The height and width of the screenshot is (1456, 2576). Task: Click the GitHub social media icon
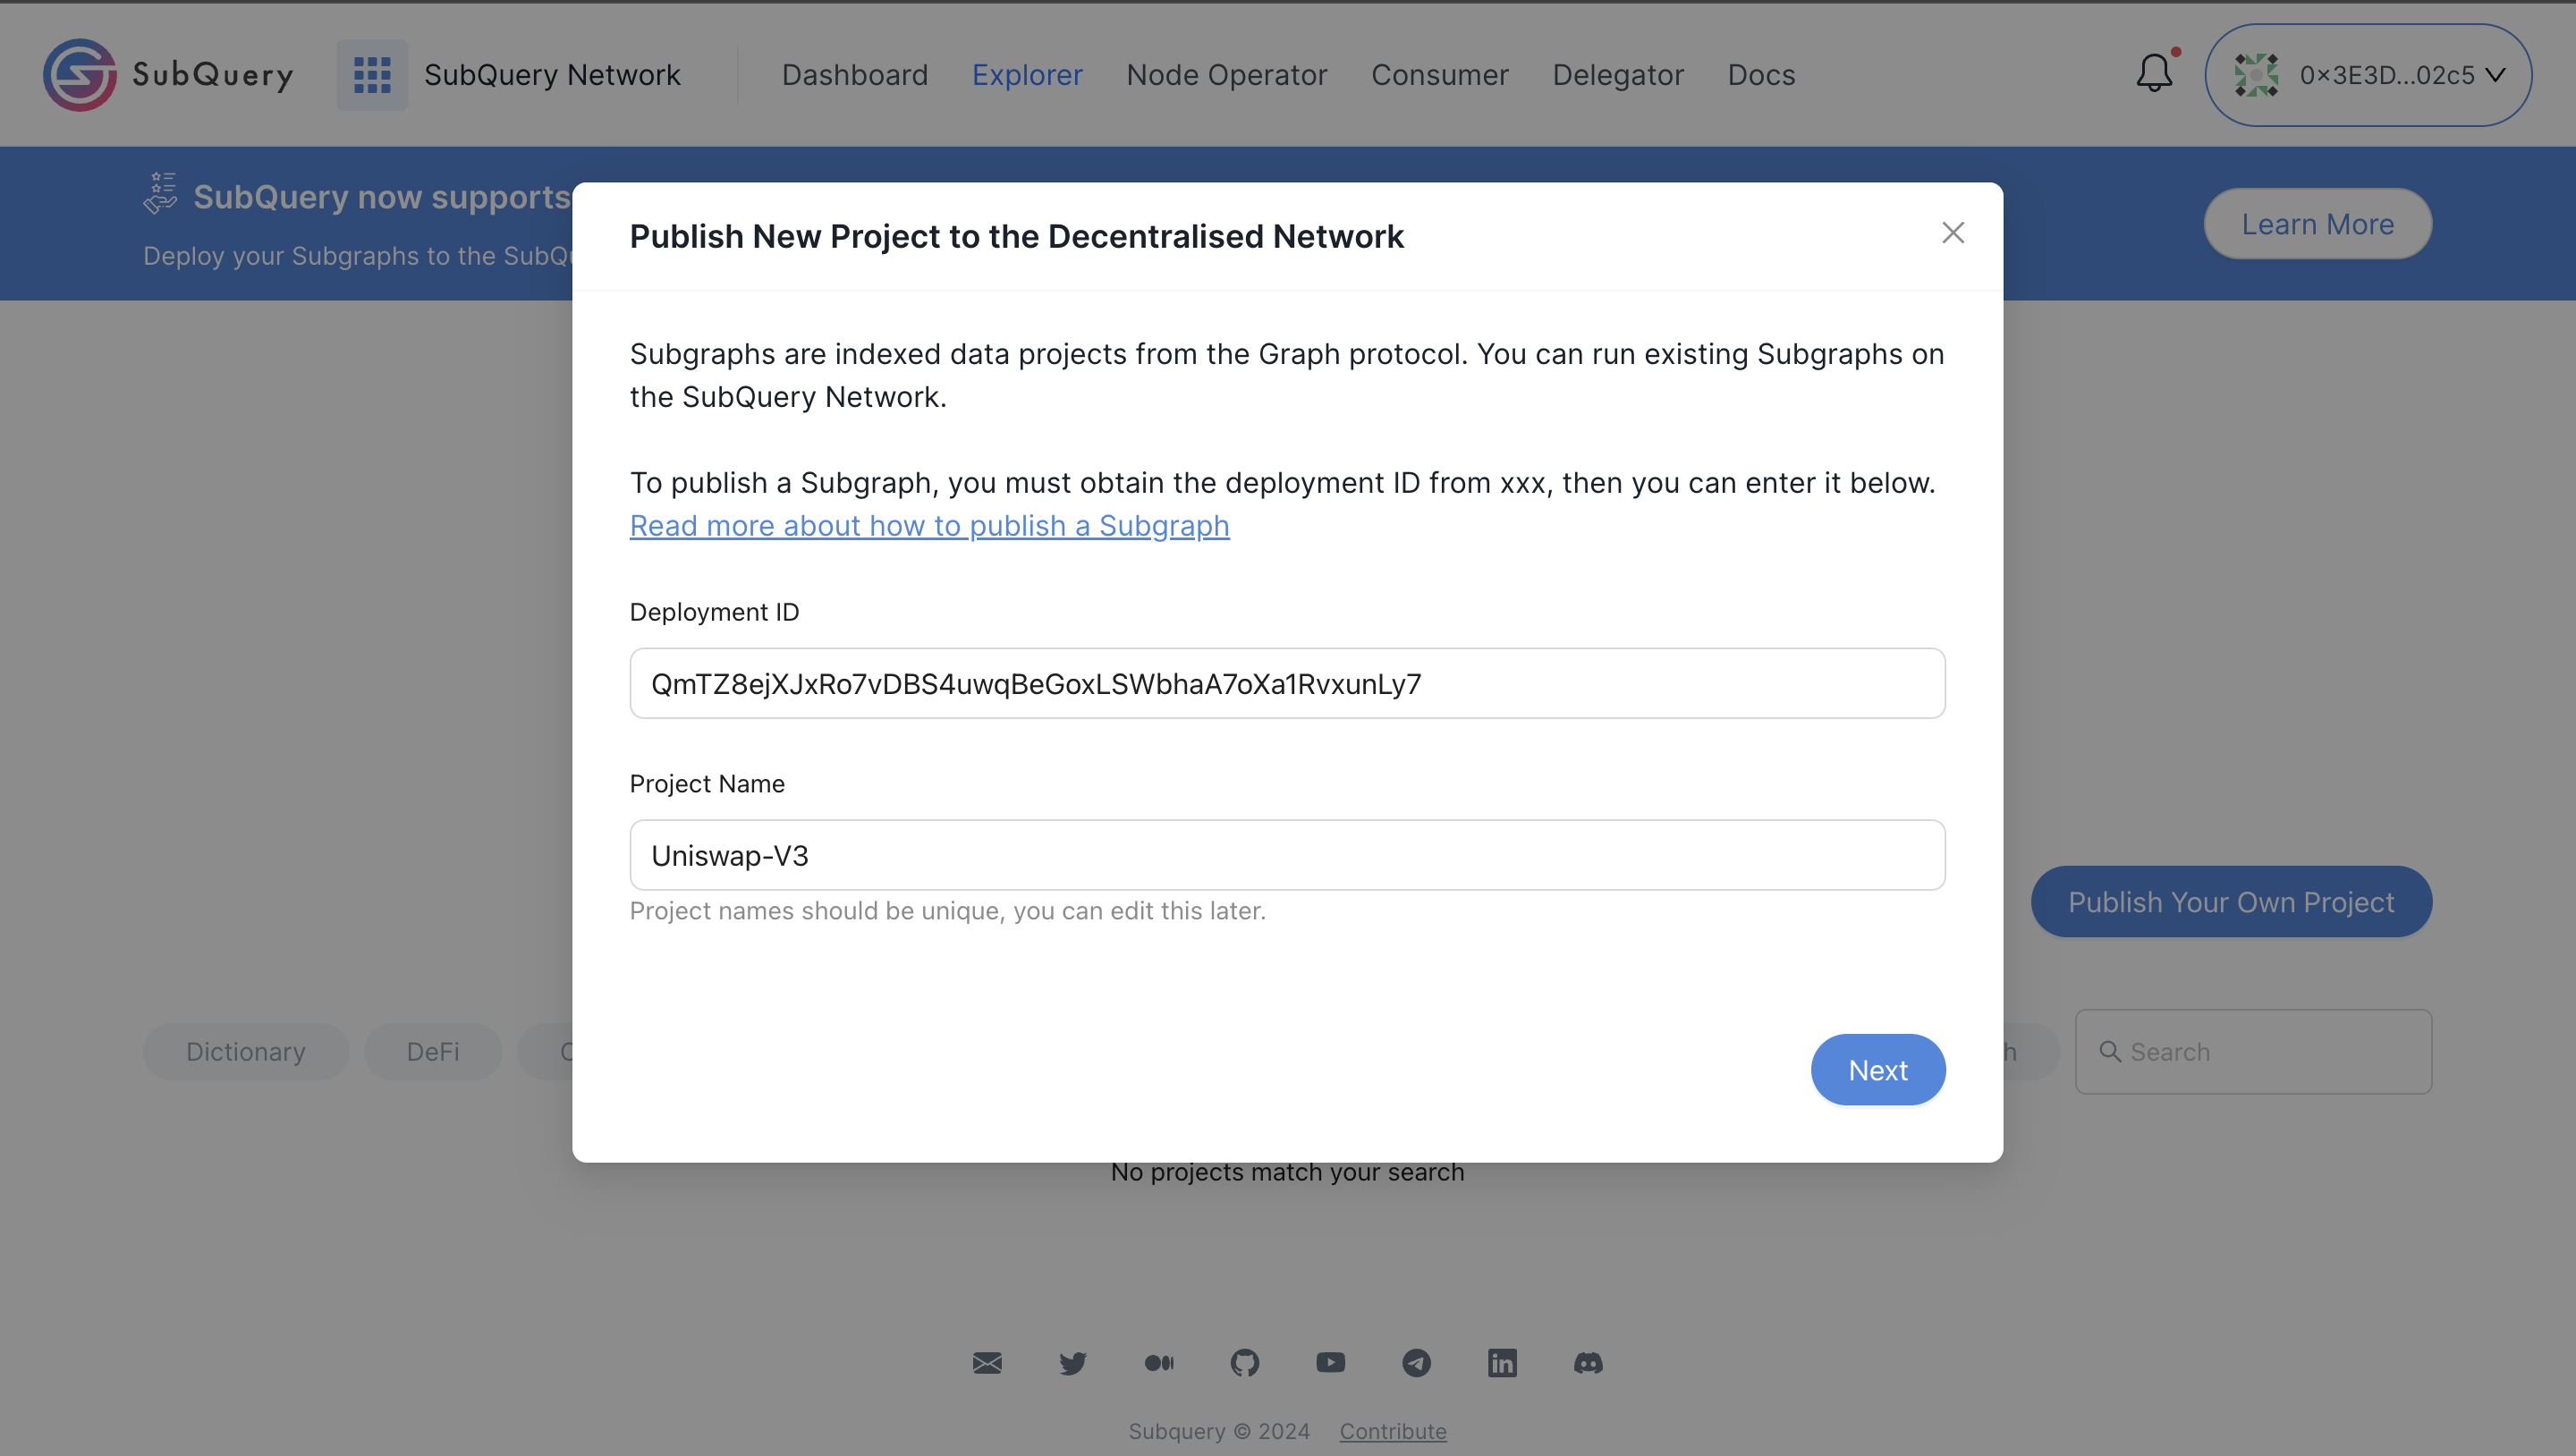point(1244,1362)
